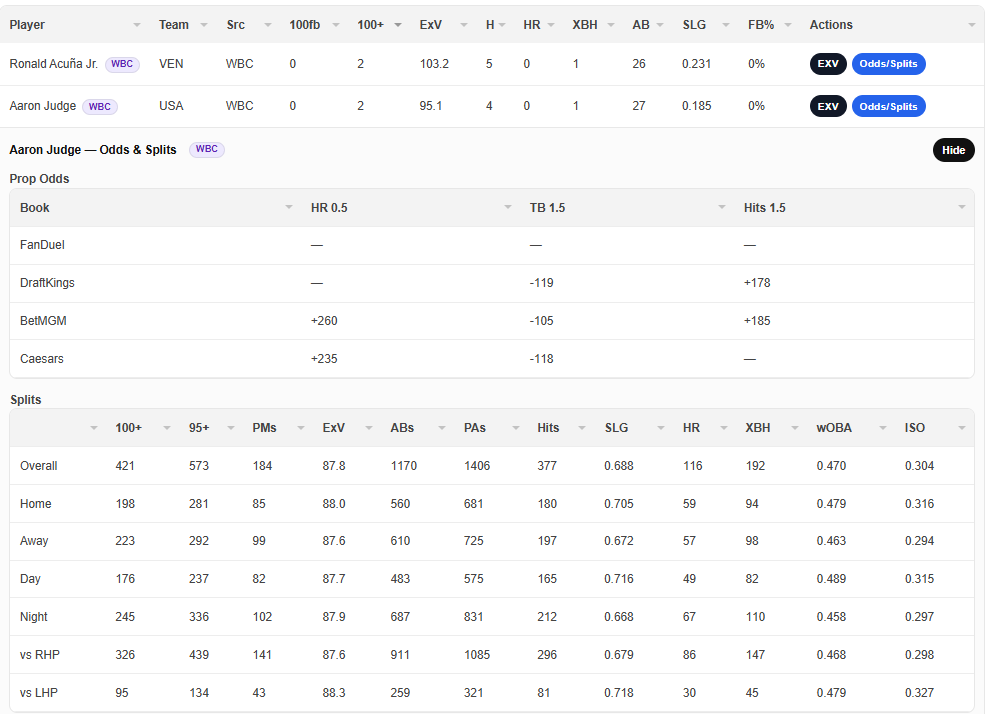991x714 pixels.
Task: Open the PMs column dropdown arrow
Action: pyautogui.click(x=301, y=428)
